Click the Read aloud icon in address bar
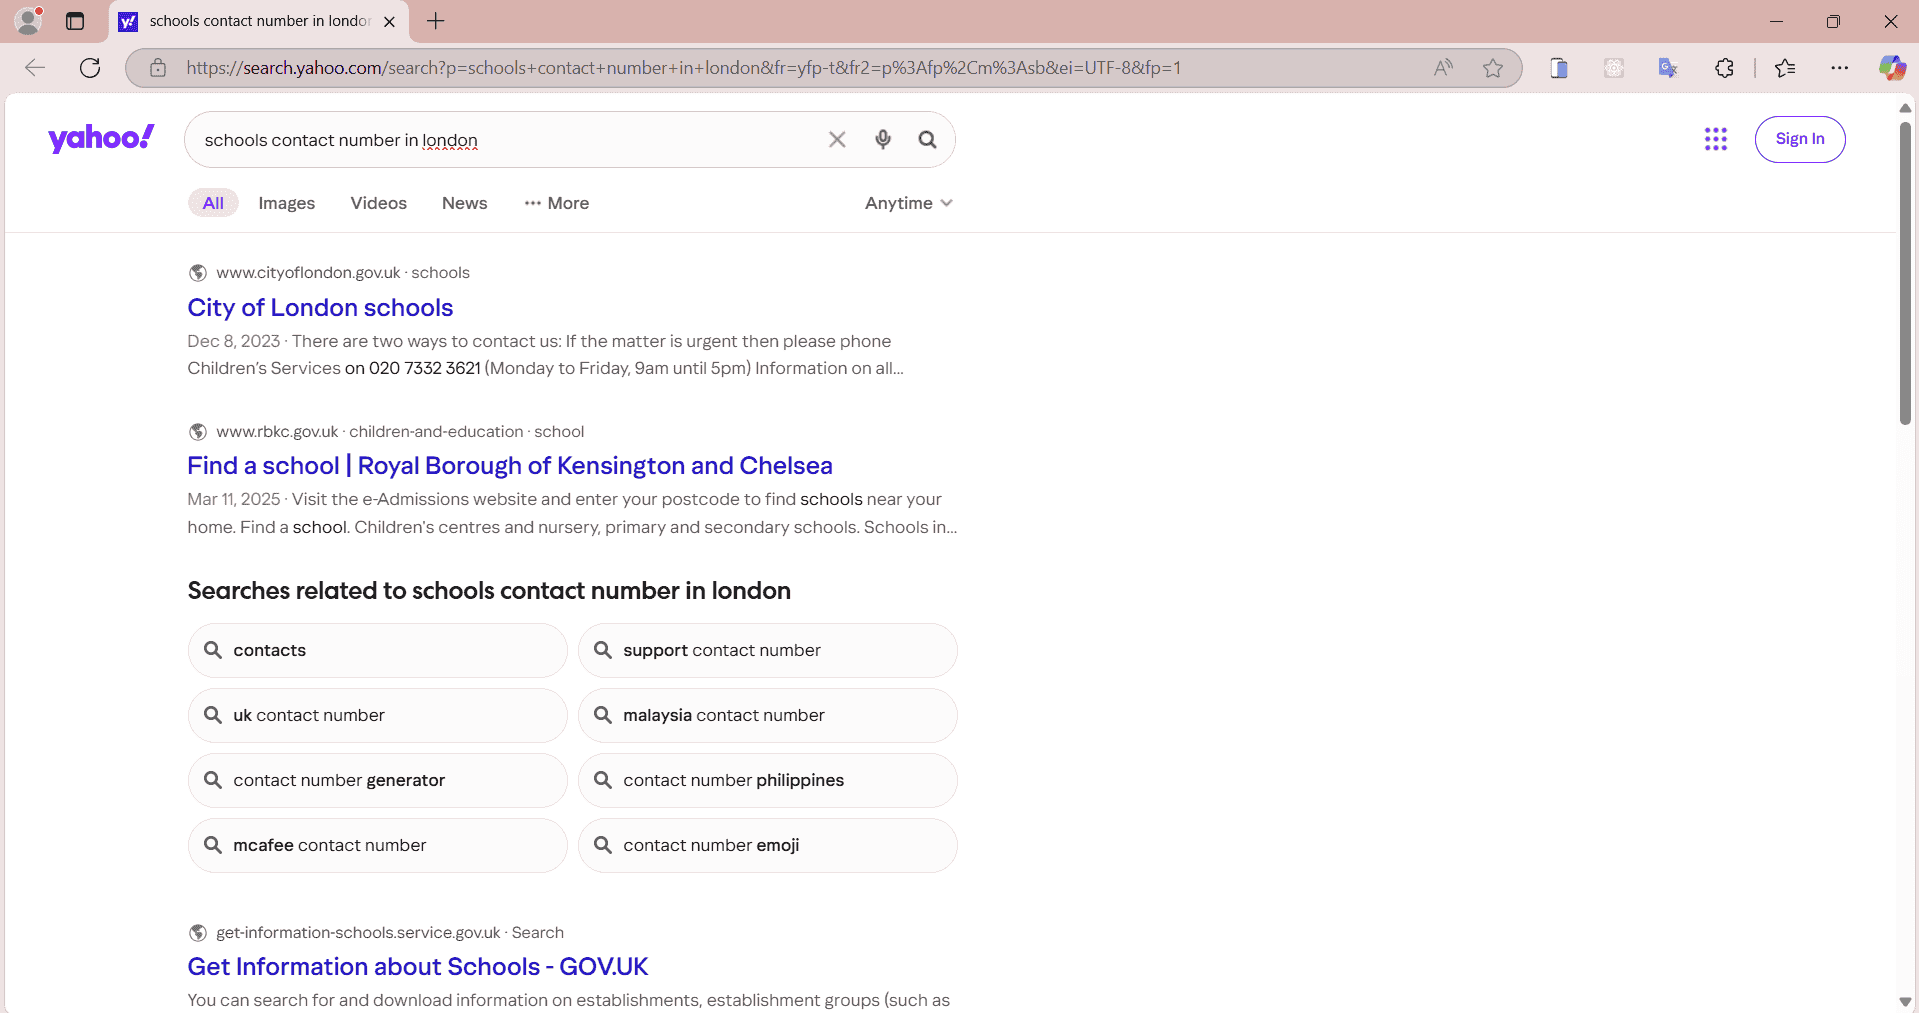The image size is (1919, 1013). [x=1443, y=68]
